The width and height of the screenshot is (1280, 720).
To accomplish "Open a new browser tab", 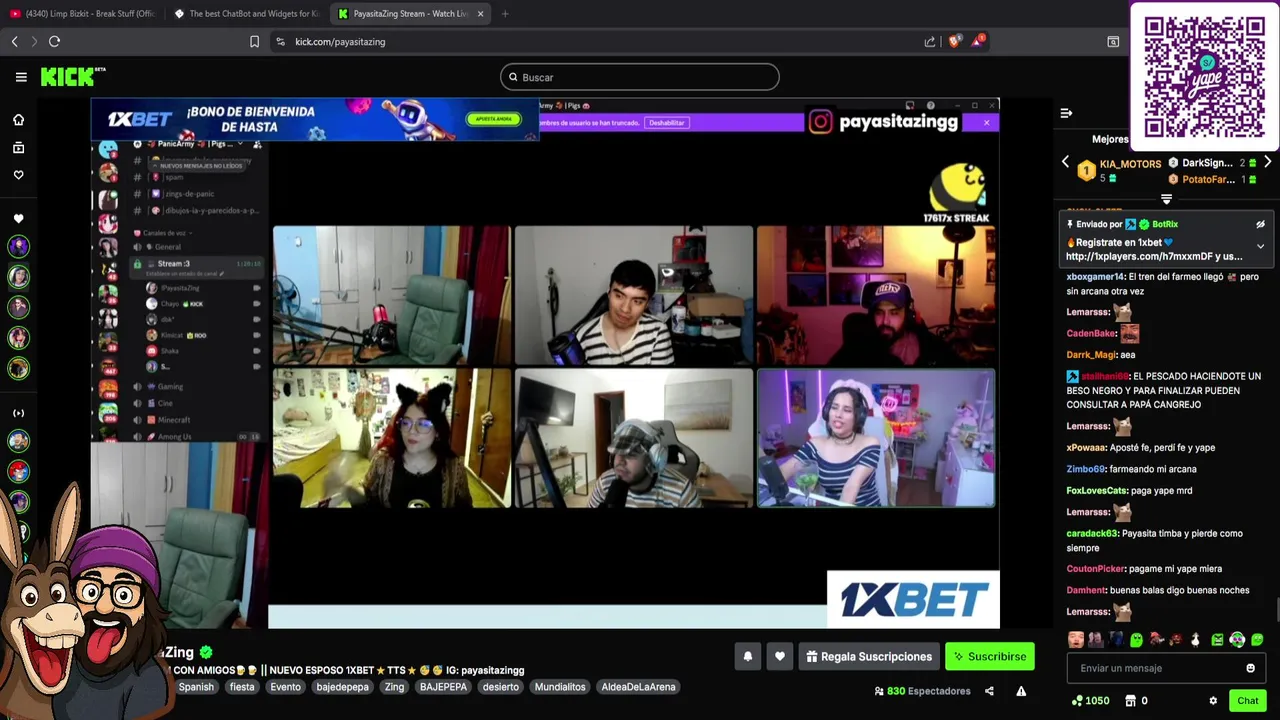I will [505, 13].
